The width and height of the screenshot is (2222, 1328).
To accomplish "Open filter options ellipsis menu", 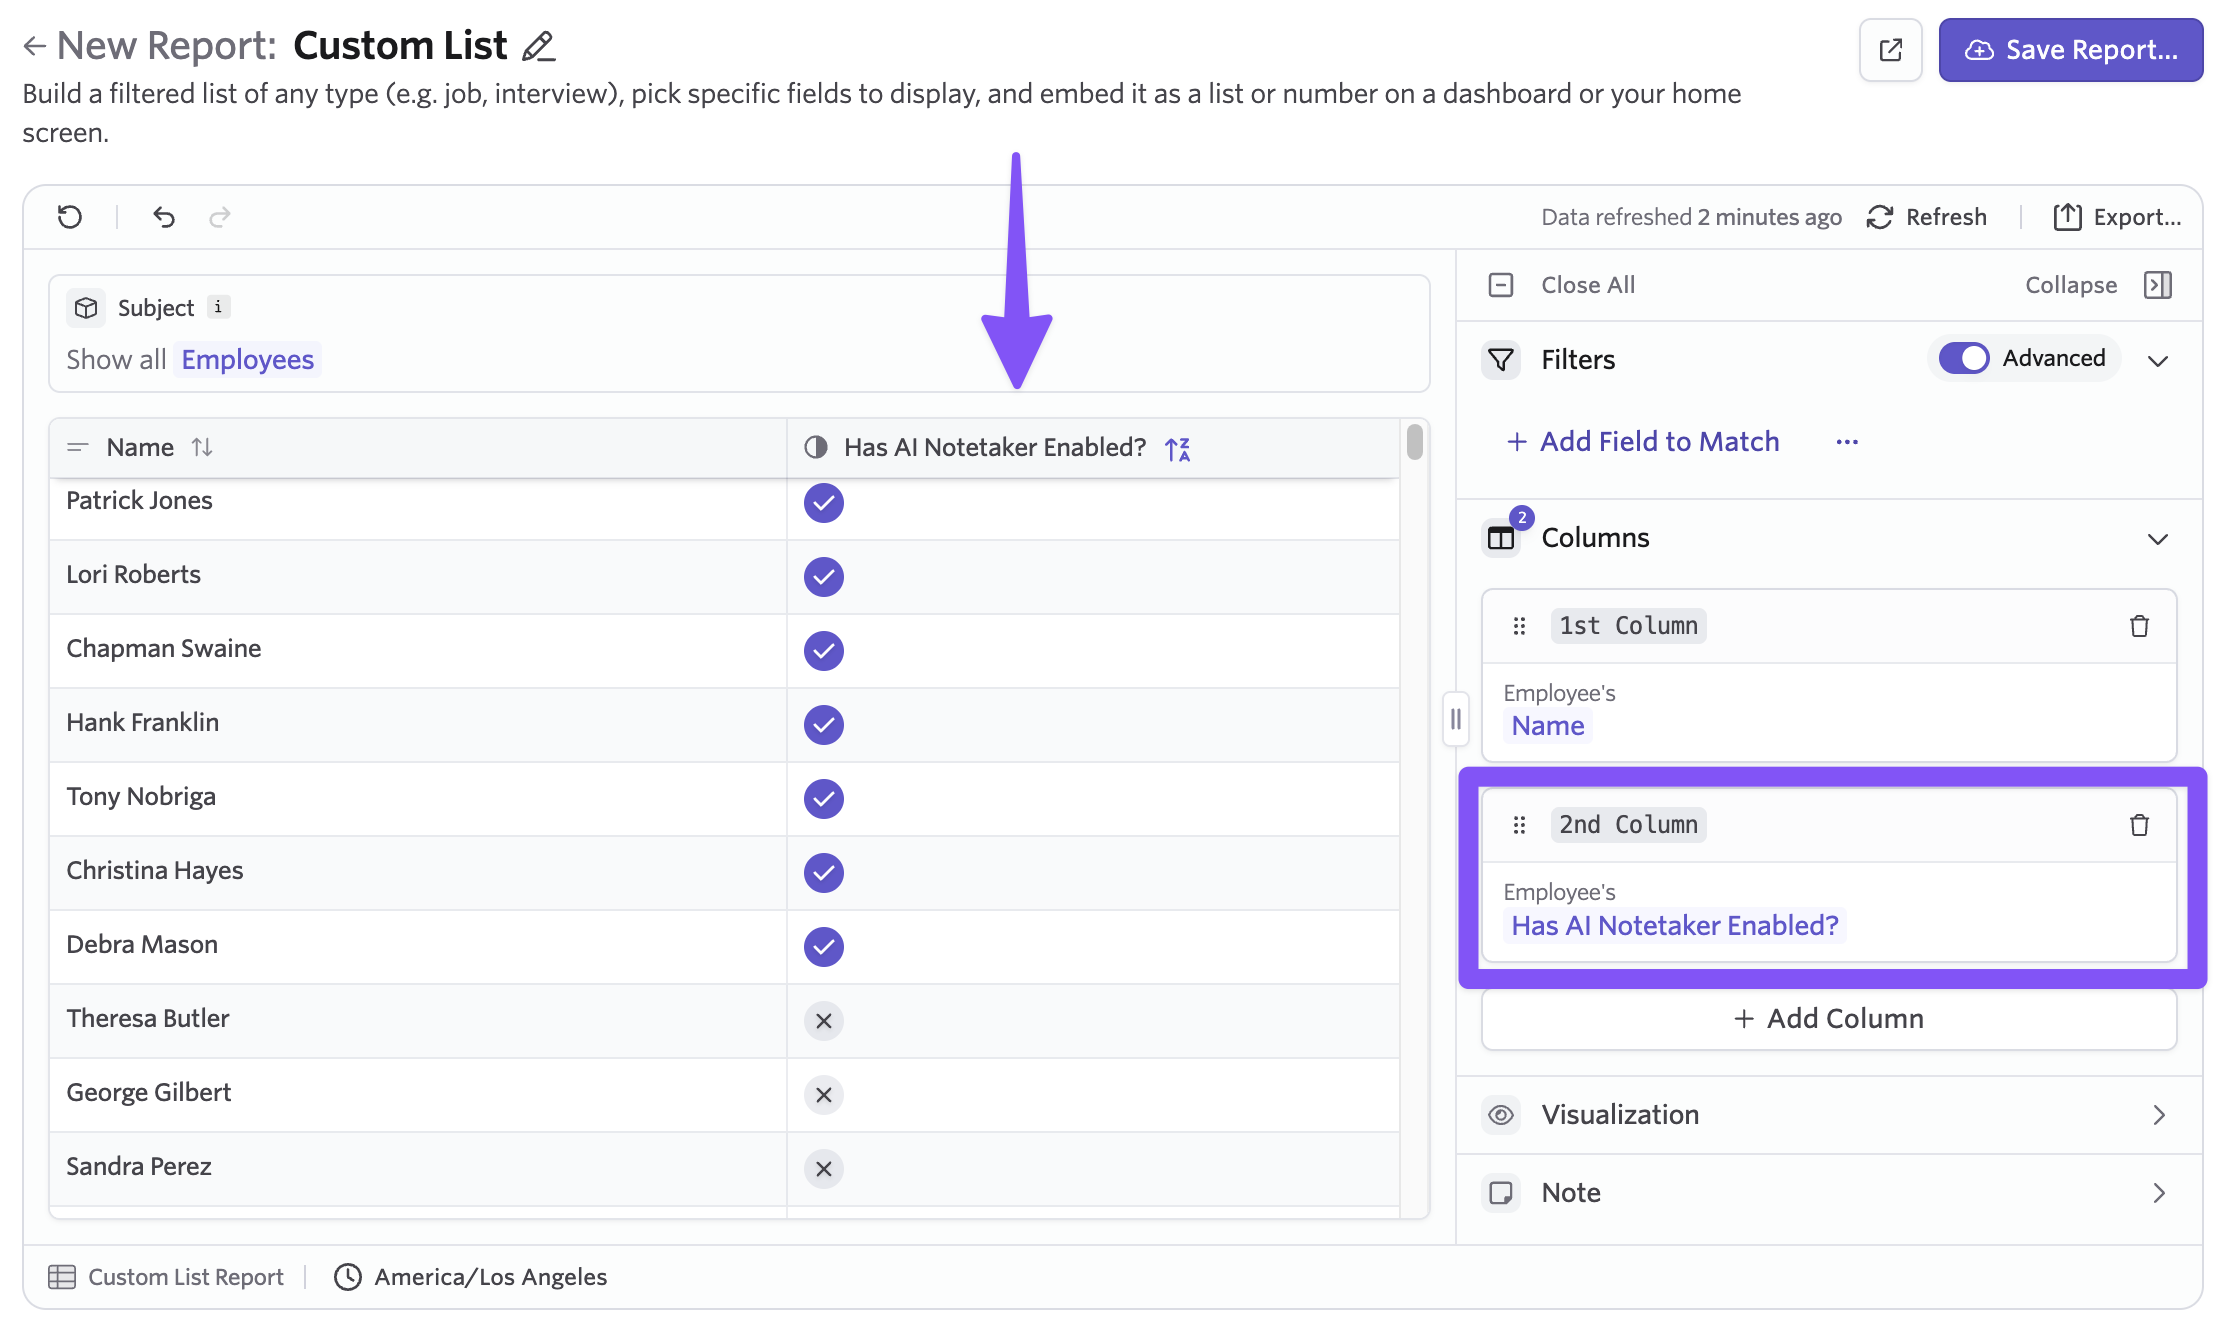I will tap(1846, 442).
